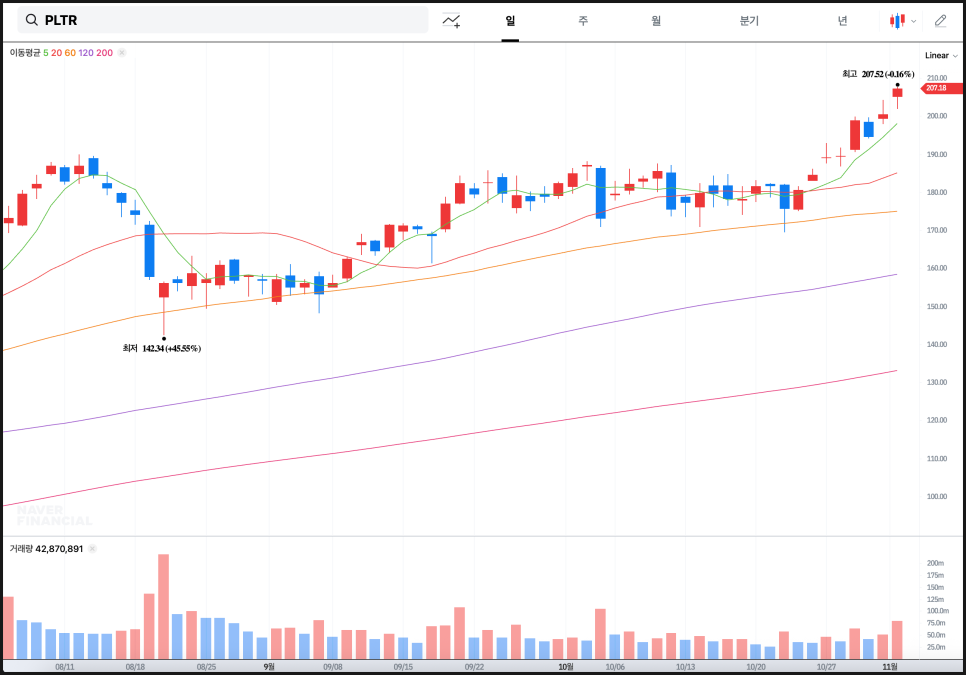Click the 거래량 volume label
The height and width of the screenshot is (675, 966).
click(x=21, y=549)
